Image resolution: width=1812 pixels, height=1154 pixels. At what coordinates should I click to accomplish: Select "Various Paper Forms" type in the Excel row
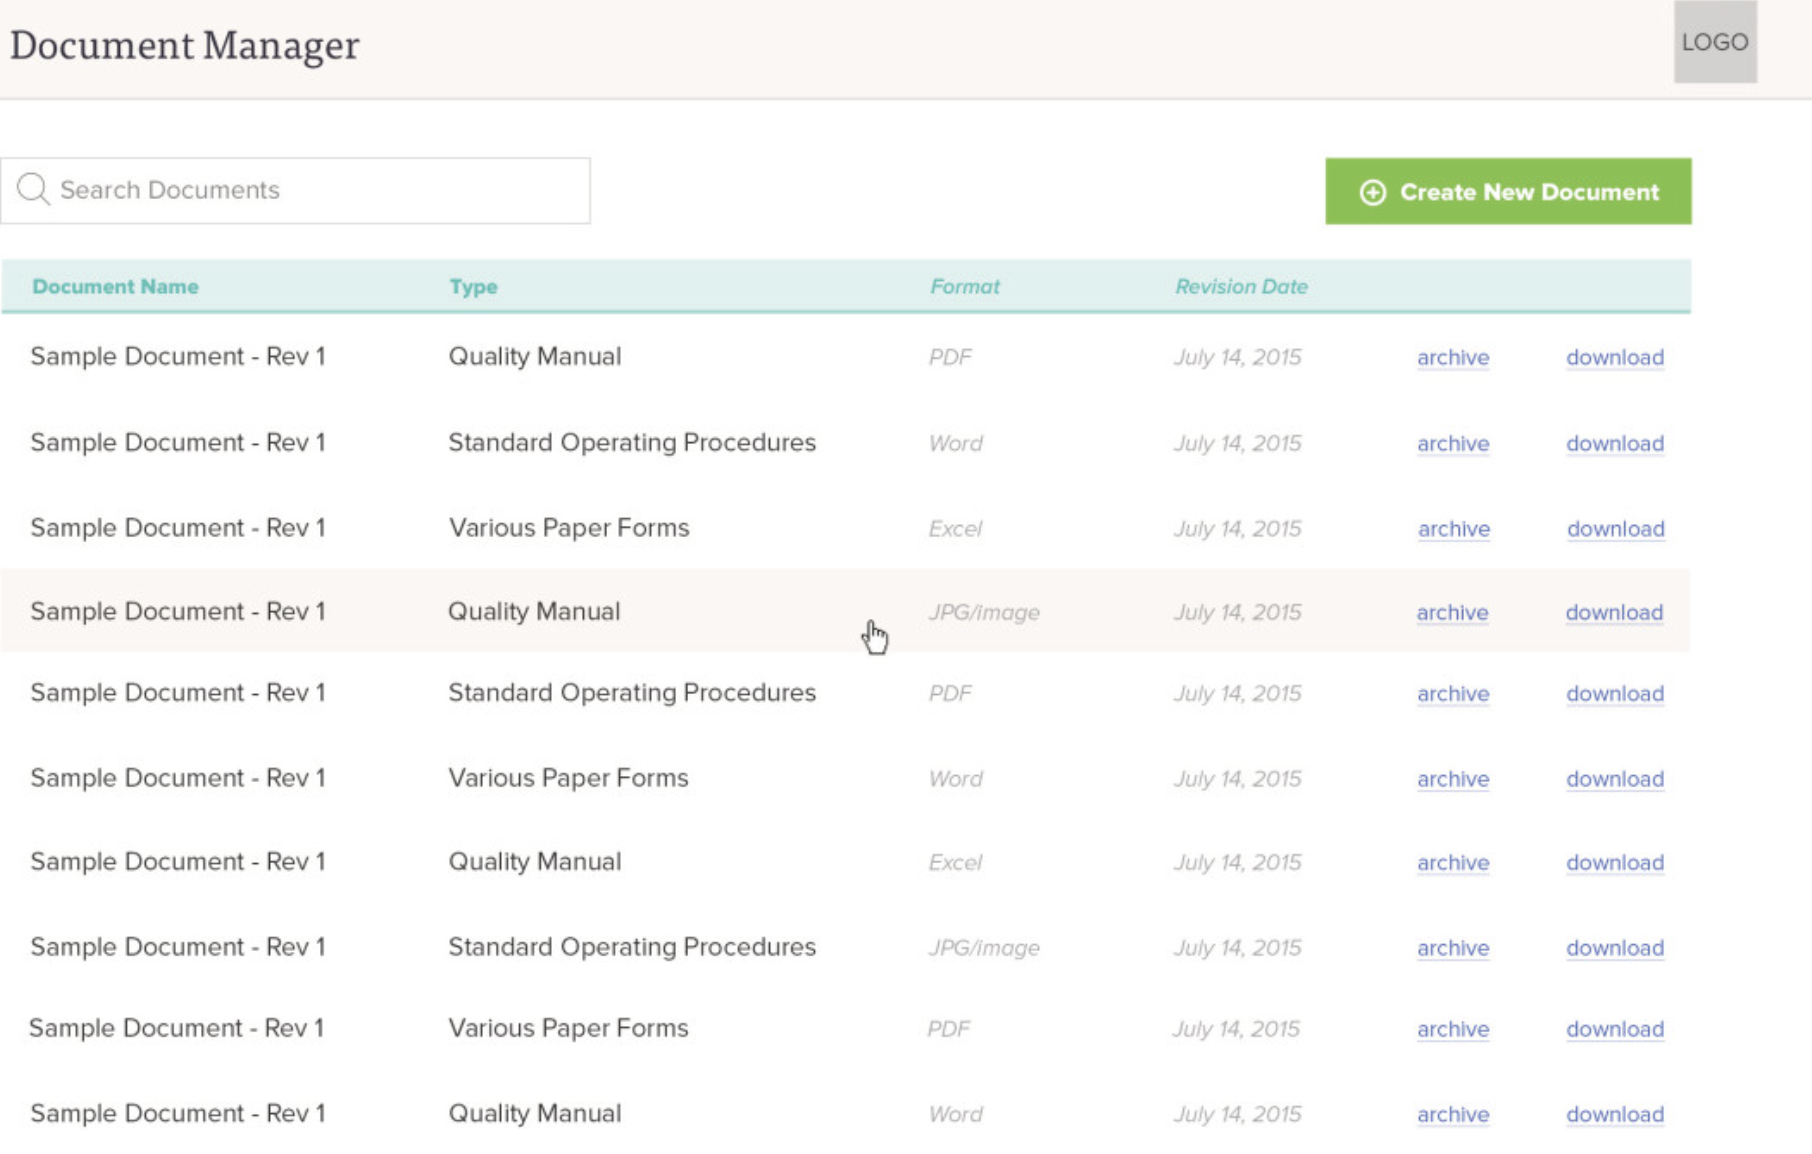(x=569, y=528)
